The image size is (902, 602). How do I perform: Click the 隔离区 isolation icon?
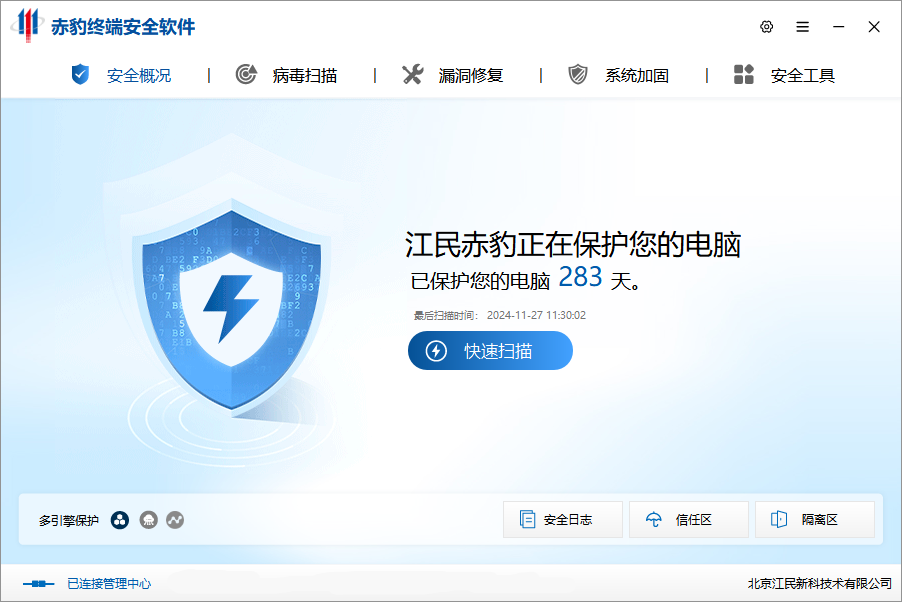click(779, 520)
